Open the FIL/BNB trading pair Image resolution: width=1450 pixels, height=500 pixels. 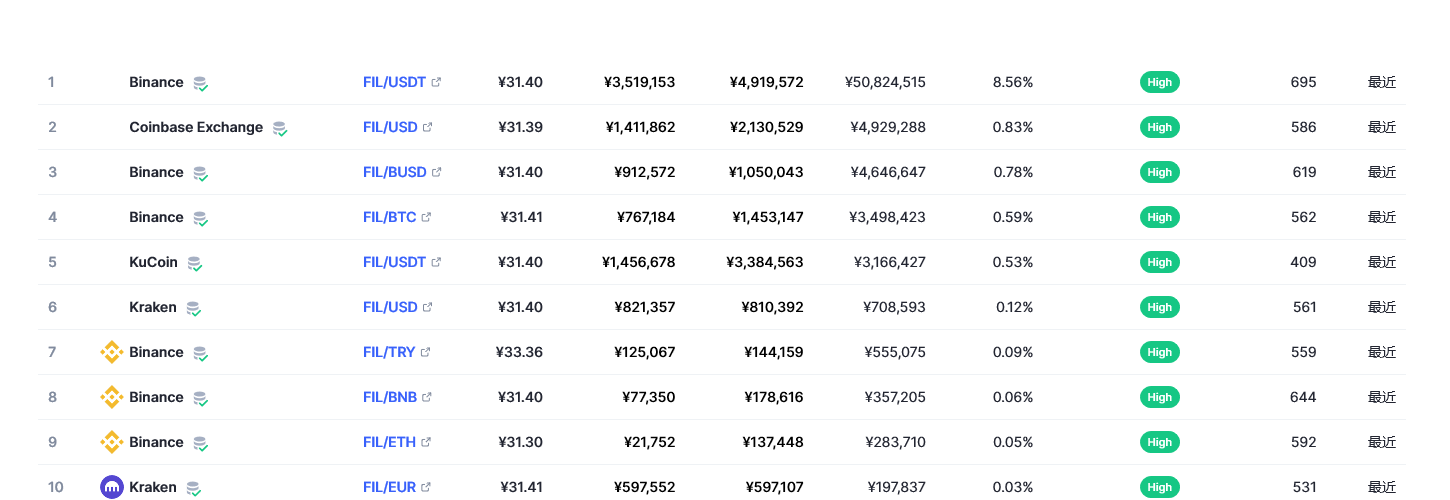[390, 397]
